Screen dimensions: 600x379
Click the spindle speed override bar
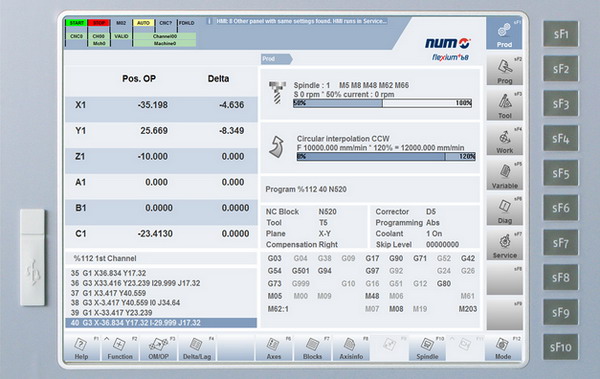[x=383, y=103]
